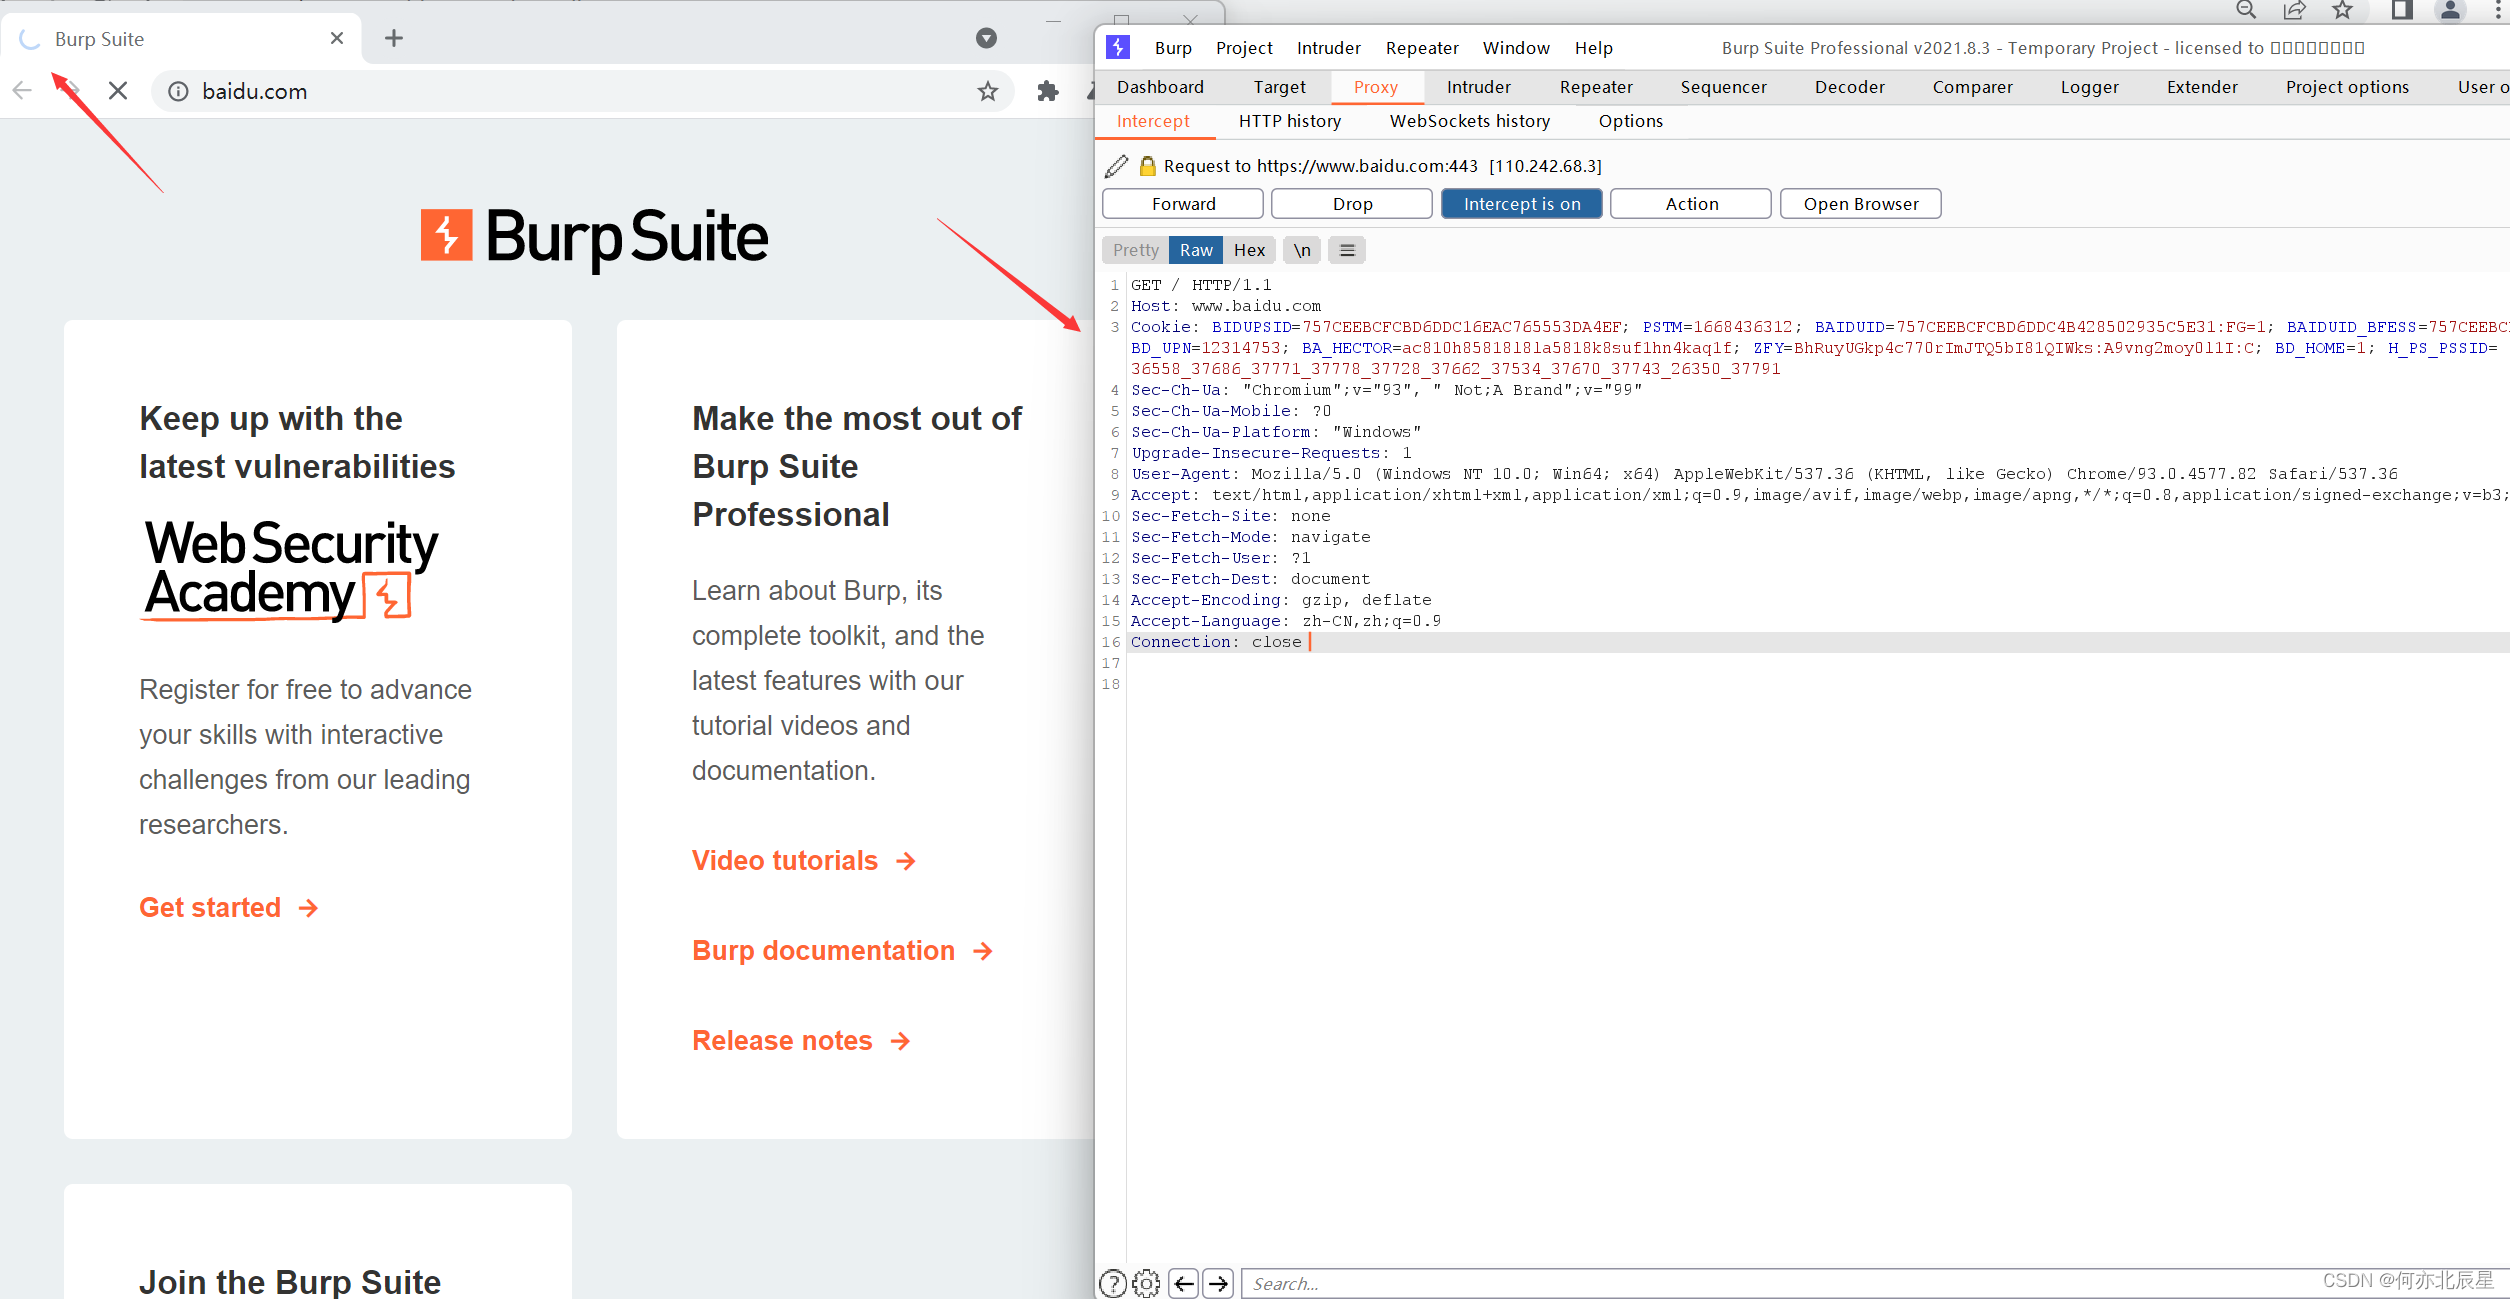
Task: Open the Burp menu
Action: tap(1173, 48)
